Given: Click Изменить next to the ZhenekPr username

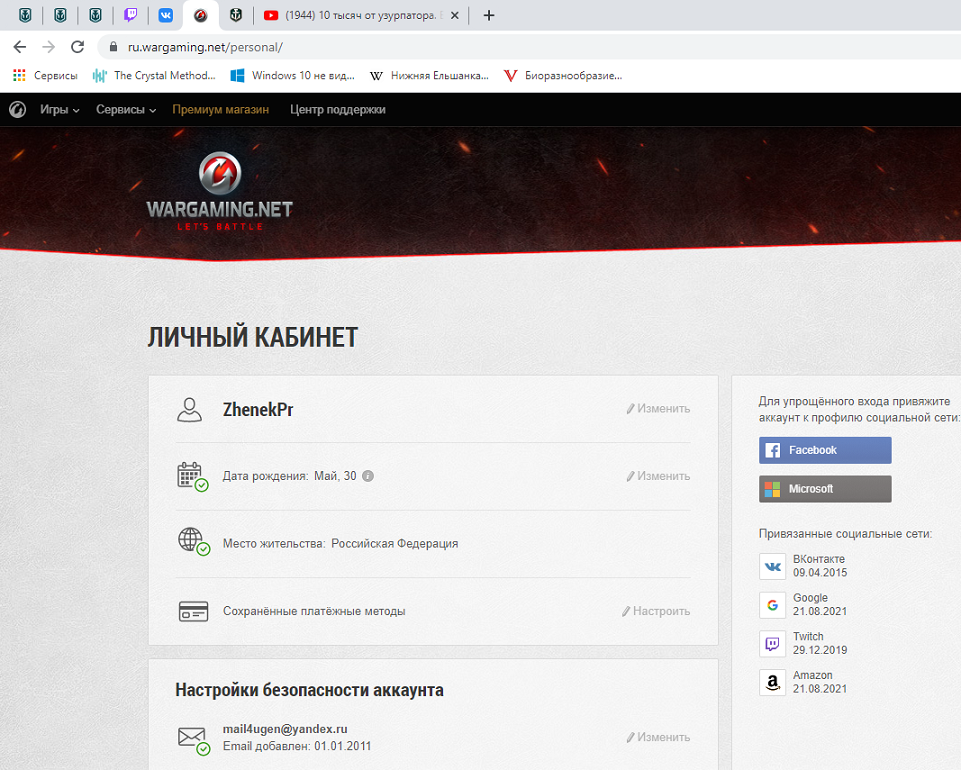Looking at the screenshot, I should tap(658, 409).
